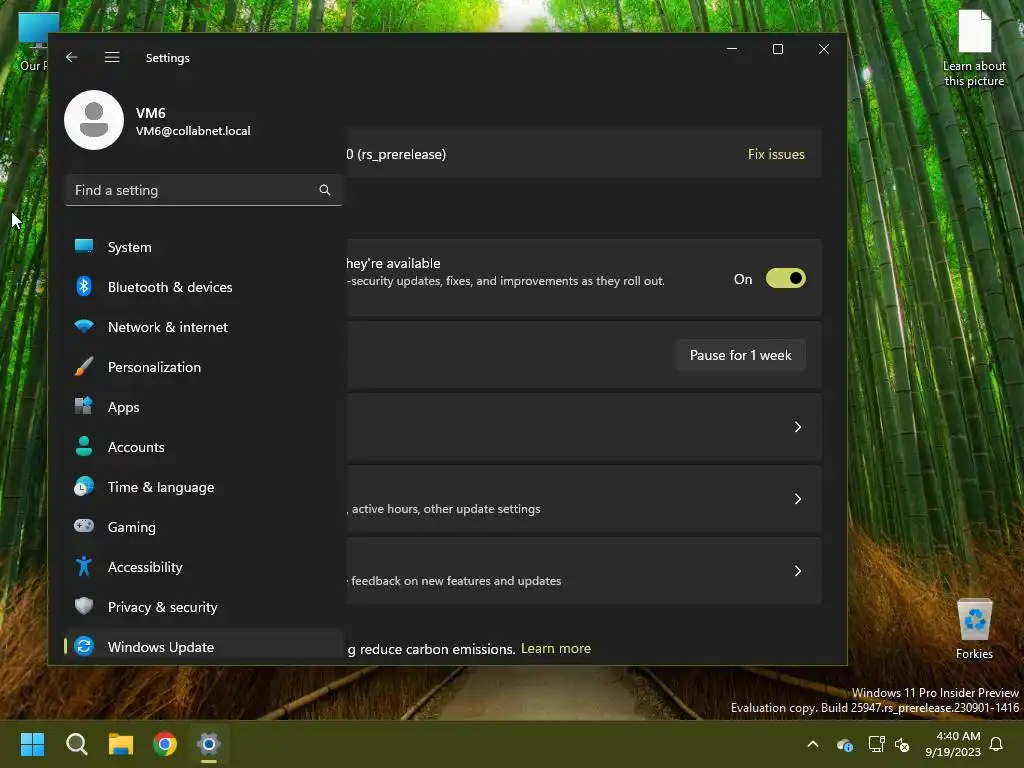The height and width of the screenshot is (768, 1024).
Task: Click the VM6 account name
Action: pyautogui.click(x=150, y=113)
